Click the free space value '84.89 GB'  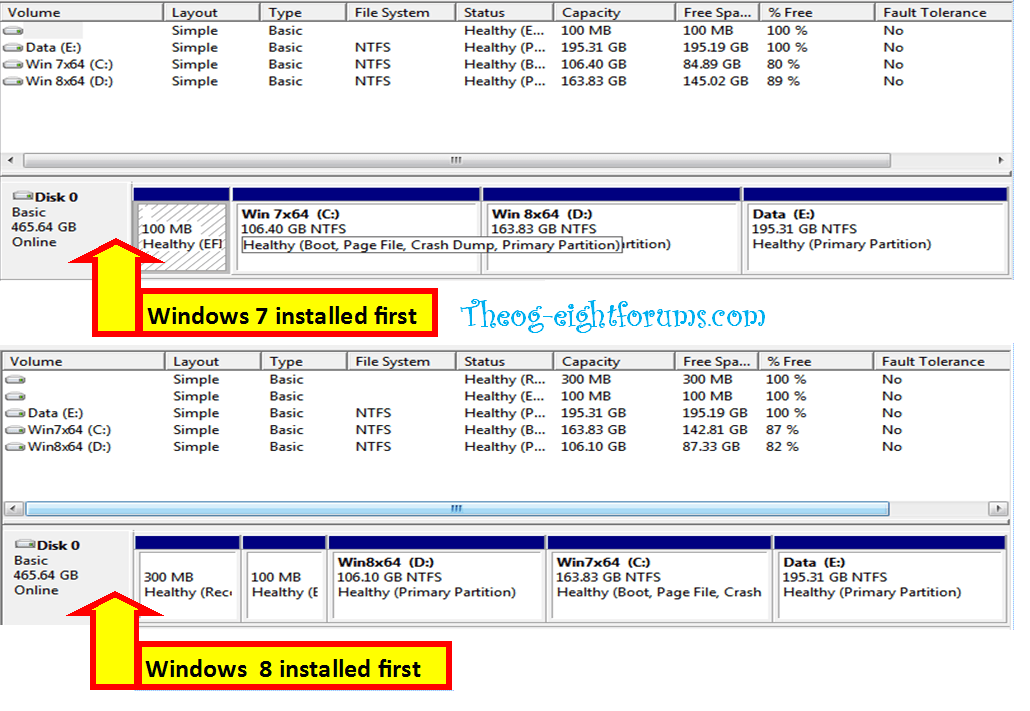[711, 64]
